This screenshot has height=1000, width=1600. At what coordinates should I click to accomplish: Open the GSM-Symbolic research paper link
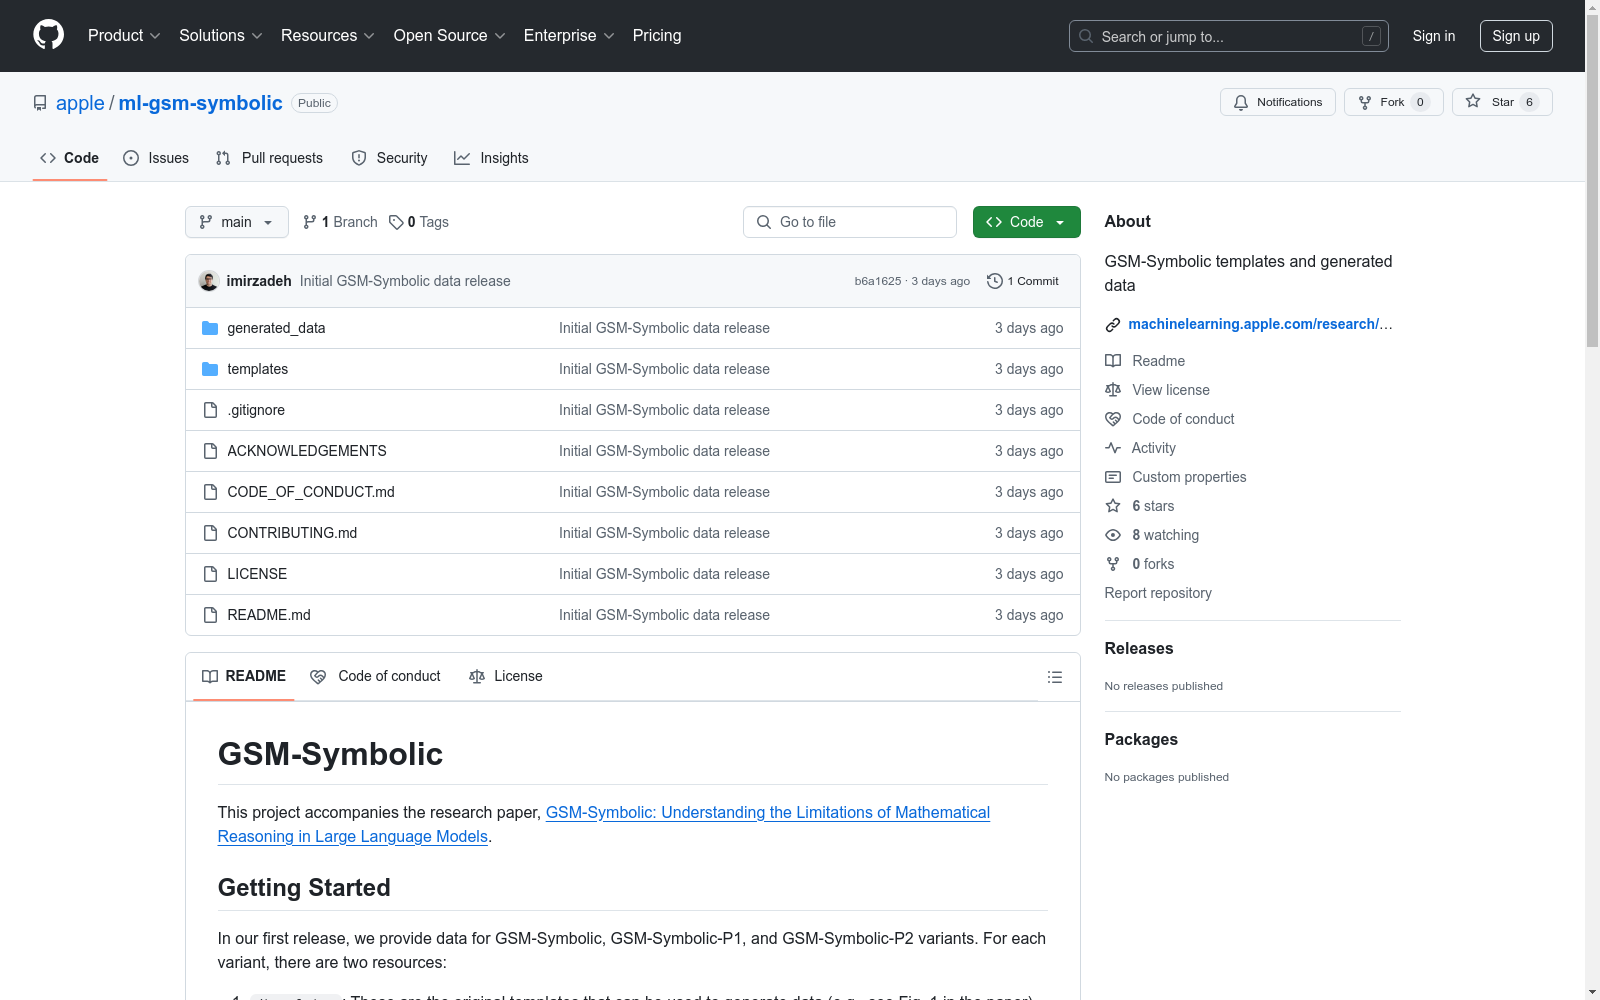point(604,824)
